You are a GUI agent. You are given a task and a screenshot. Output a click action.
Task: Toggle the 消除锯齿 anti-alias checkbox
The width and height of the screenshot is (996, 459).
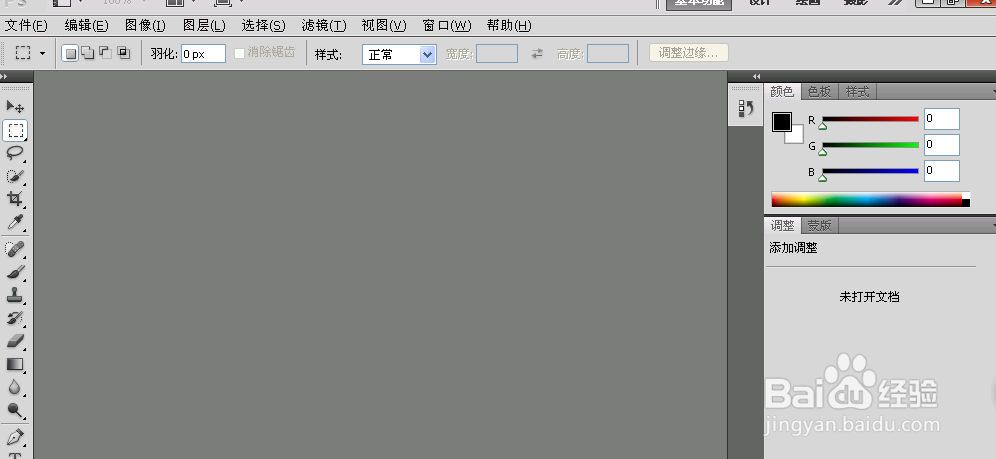tap(239, 53)
